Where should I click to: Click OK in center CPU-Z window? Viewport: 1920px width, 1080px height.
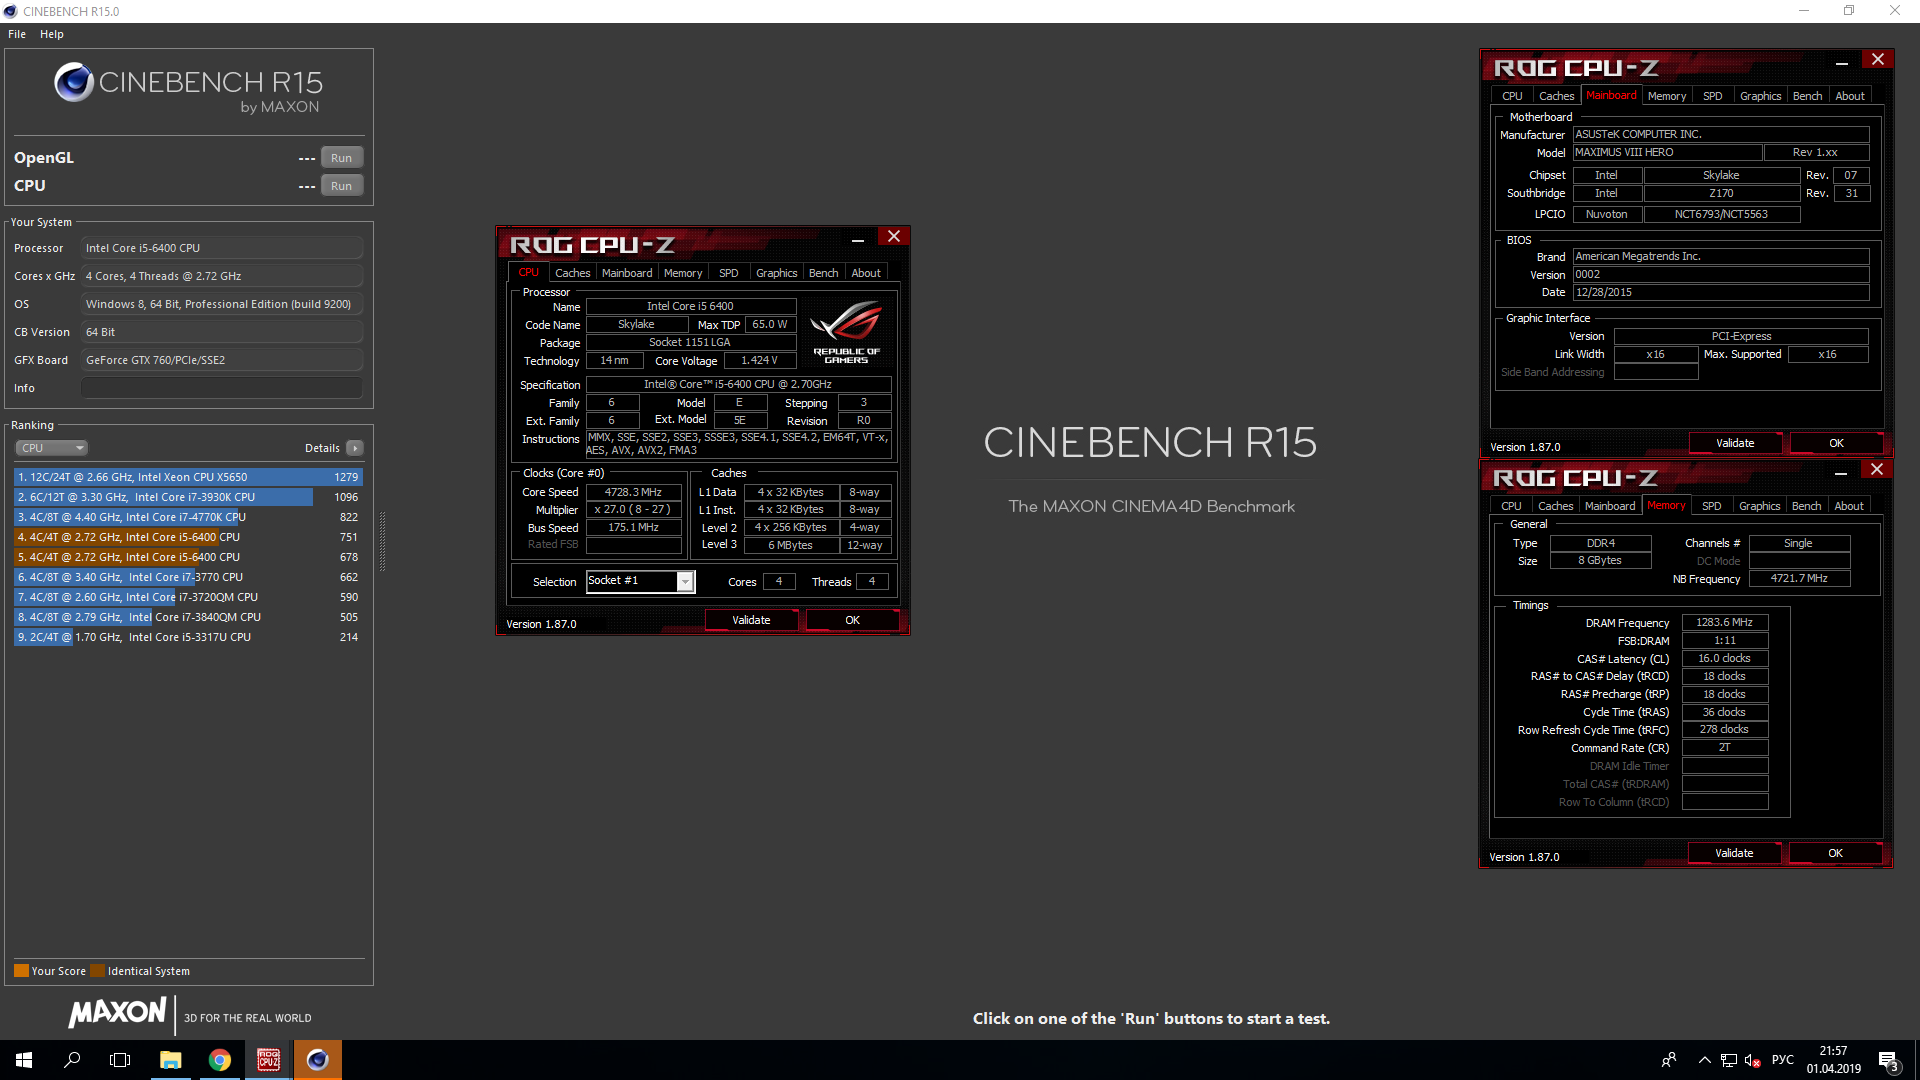[852, 620]
